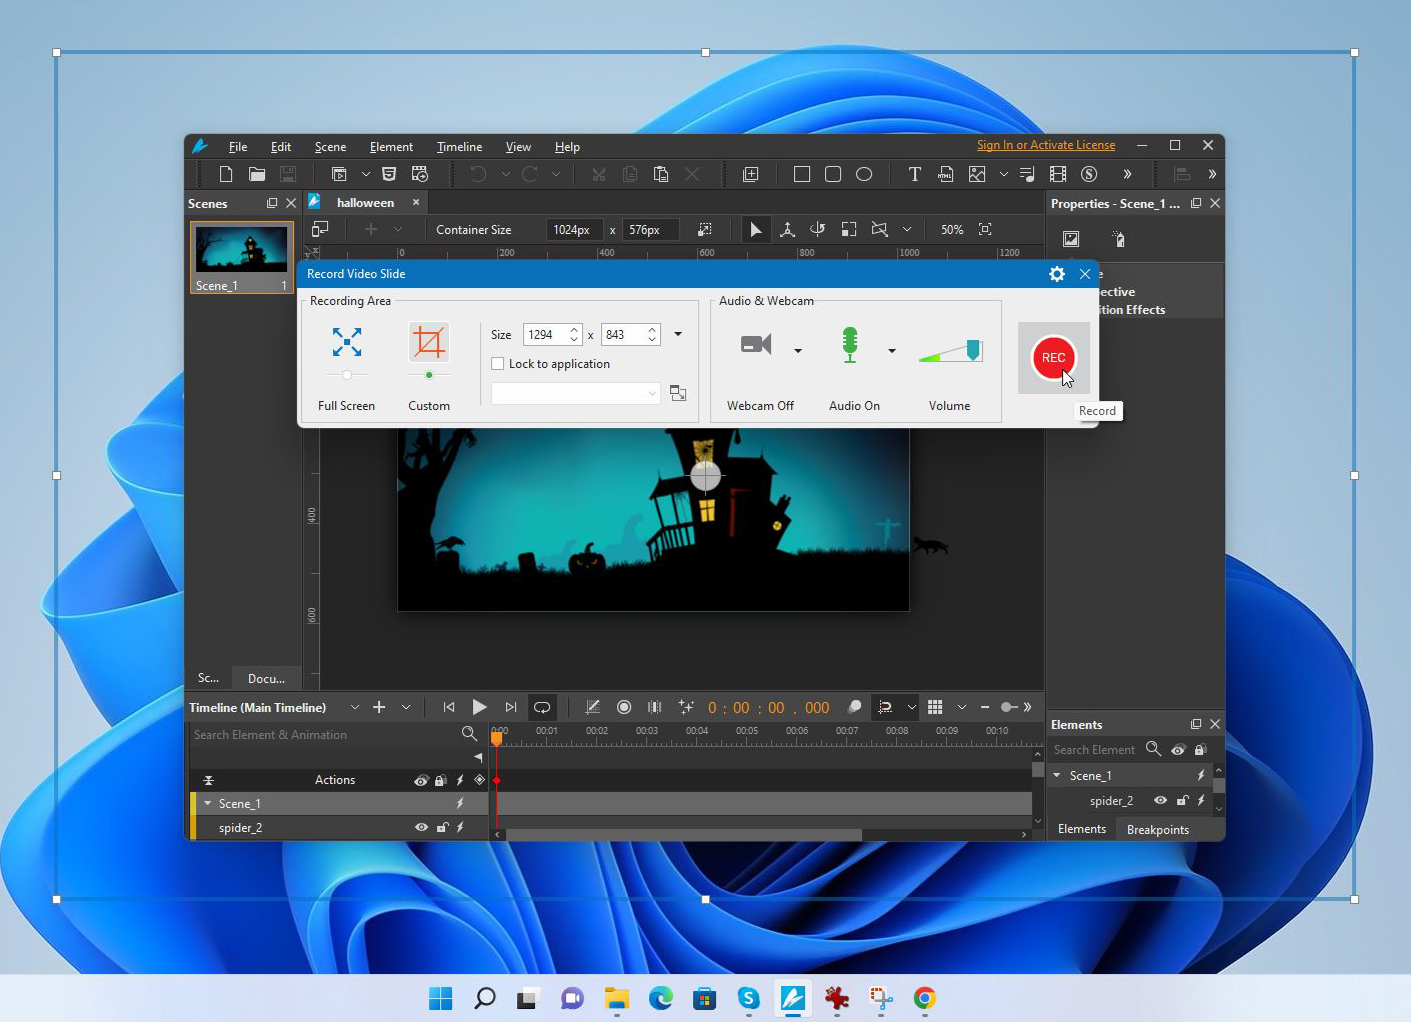This screenshot has height=1022, width=1411.
Task: Click the insert Audio tool icon
Action: 1027,174
